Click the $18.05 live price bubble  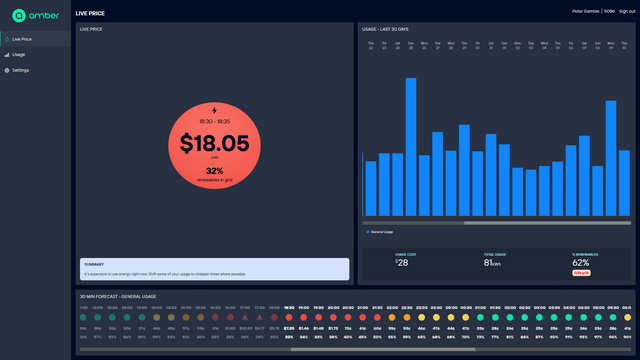[x=214, y=145]
